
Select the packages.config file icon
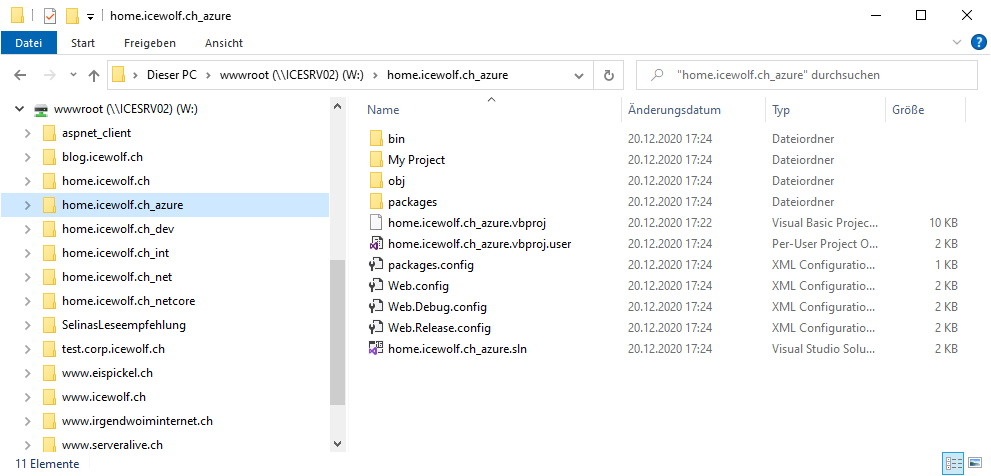click(x=375, y=265)
